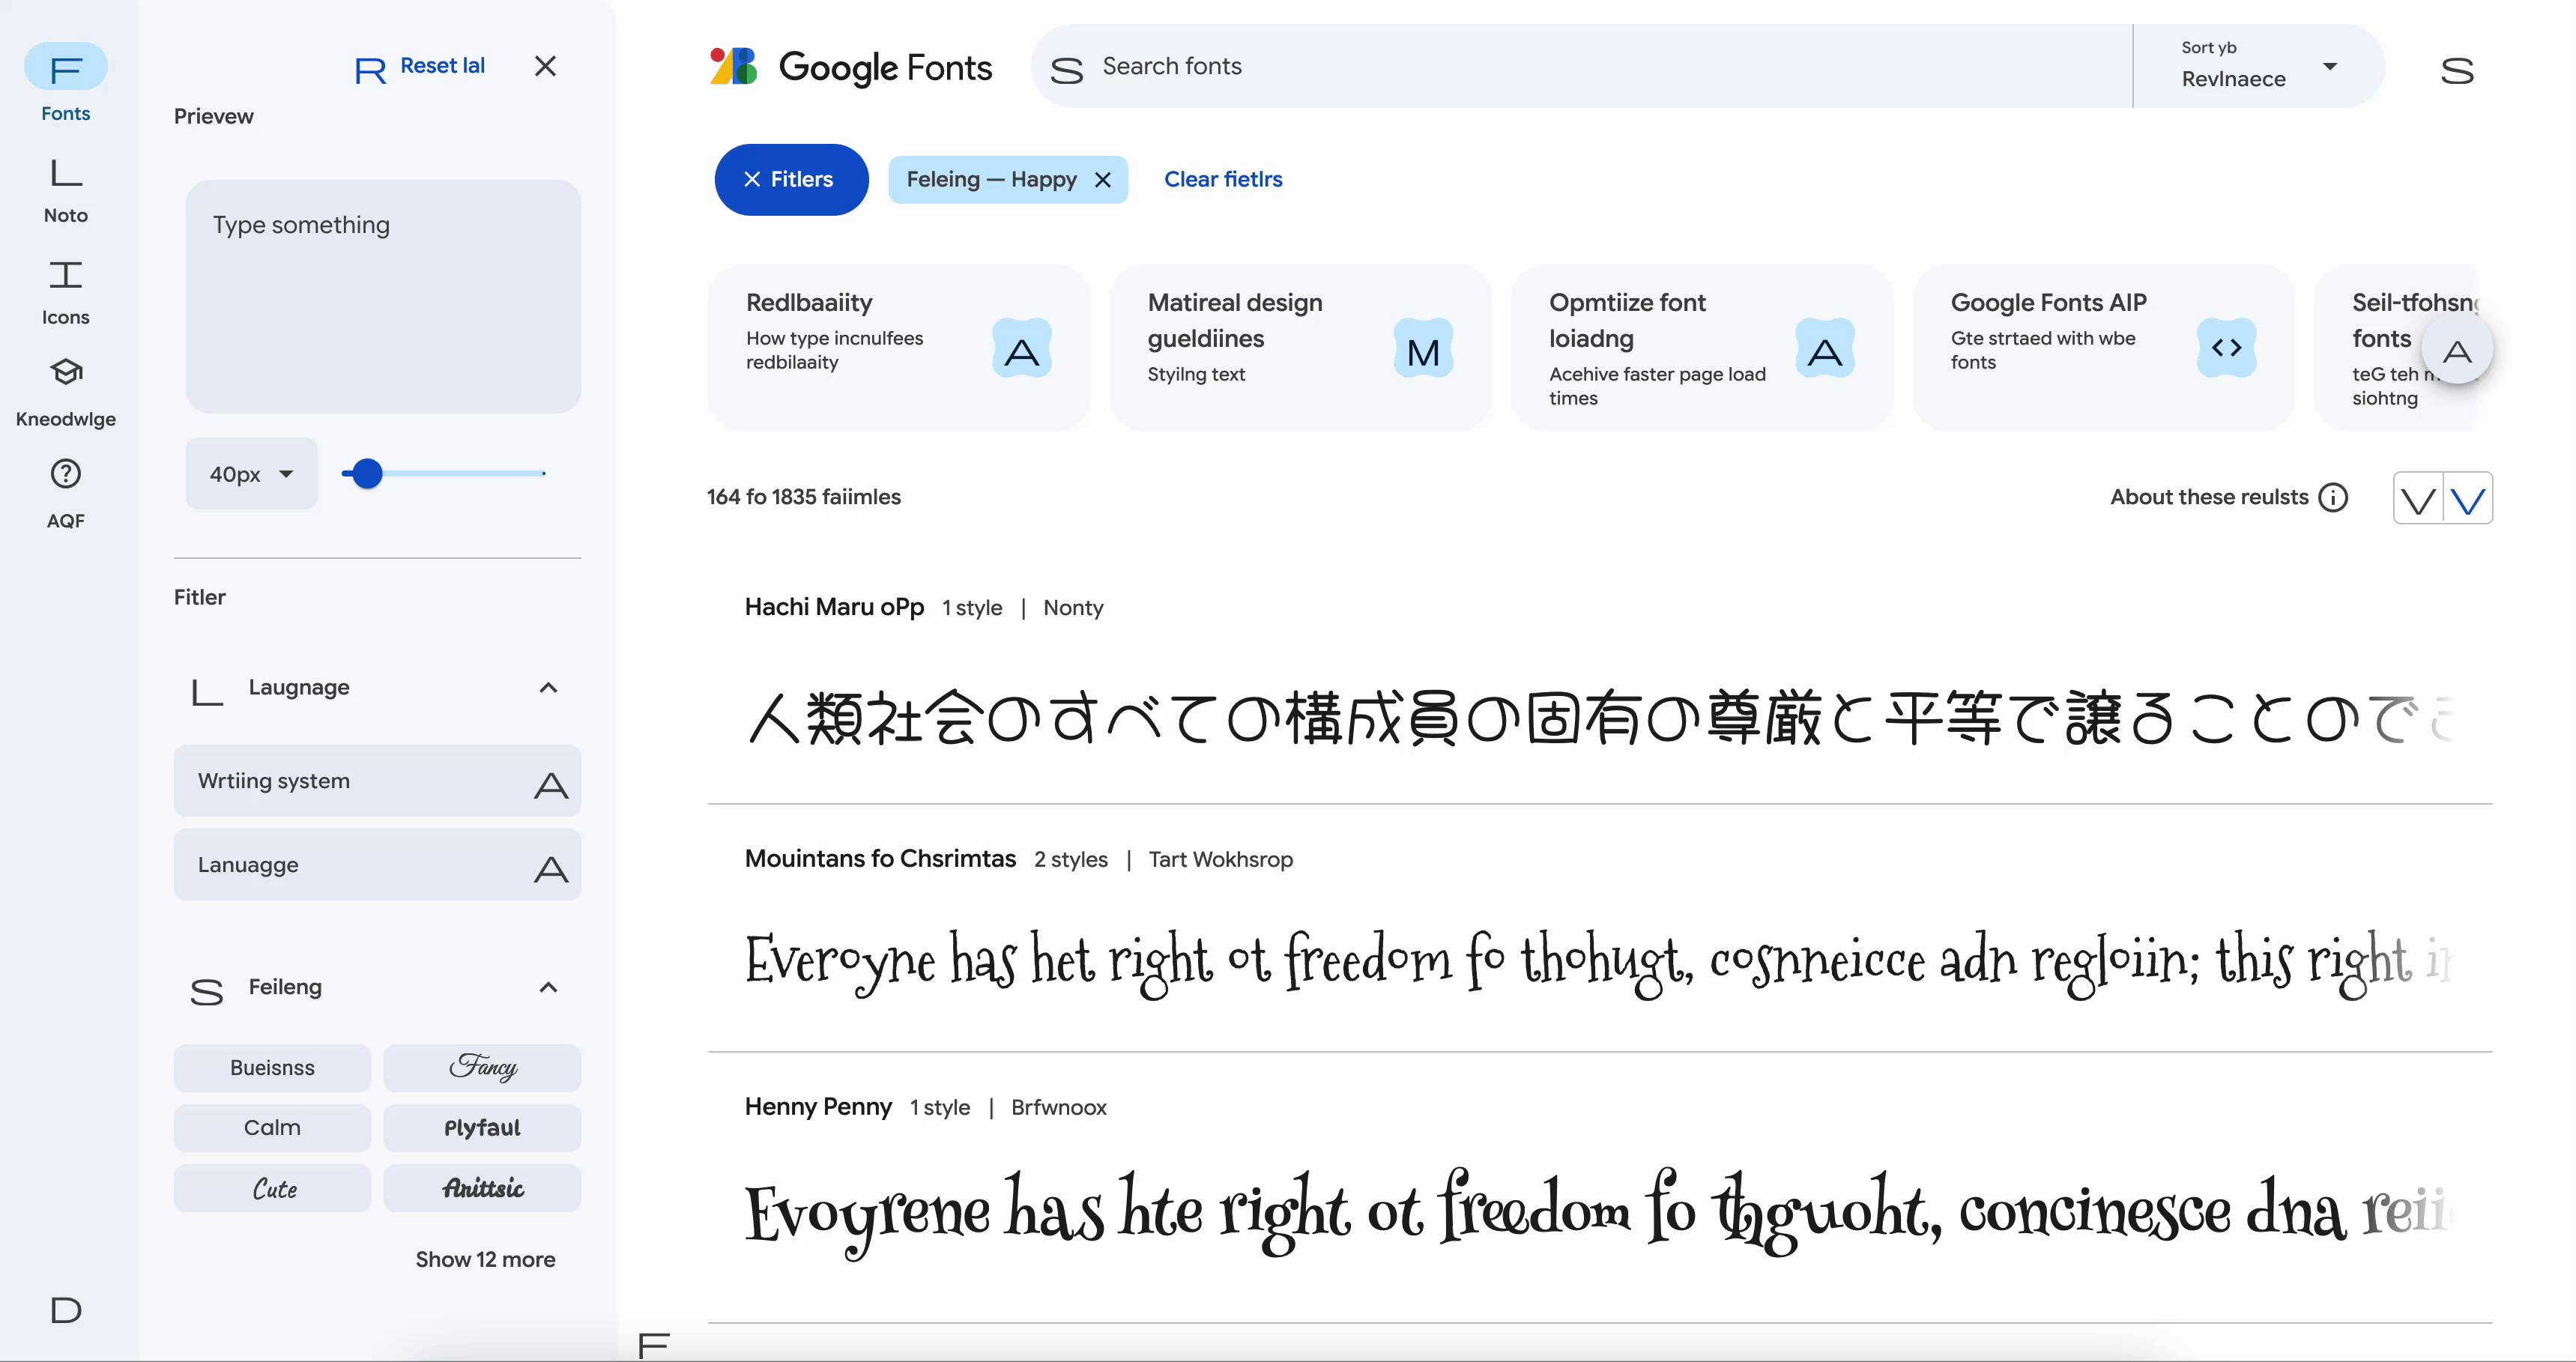
Task: Click the Clear filters link
Action: click(x=1222, y=180)
